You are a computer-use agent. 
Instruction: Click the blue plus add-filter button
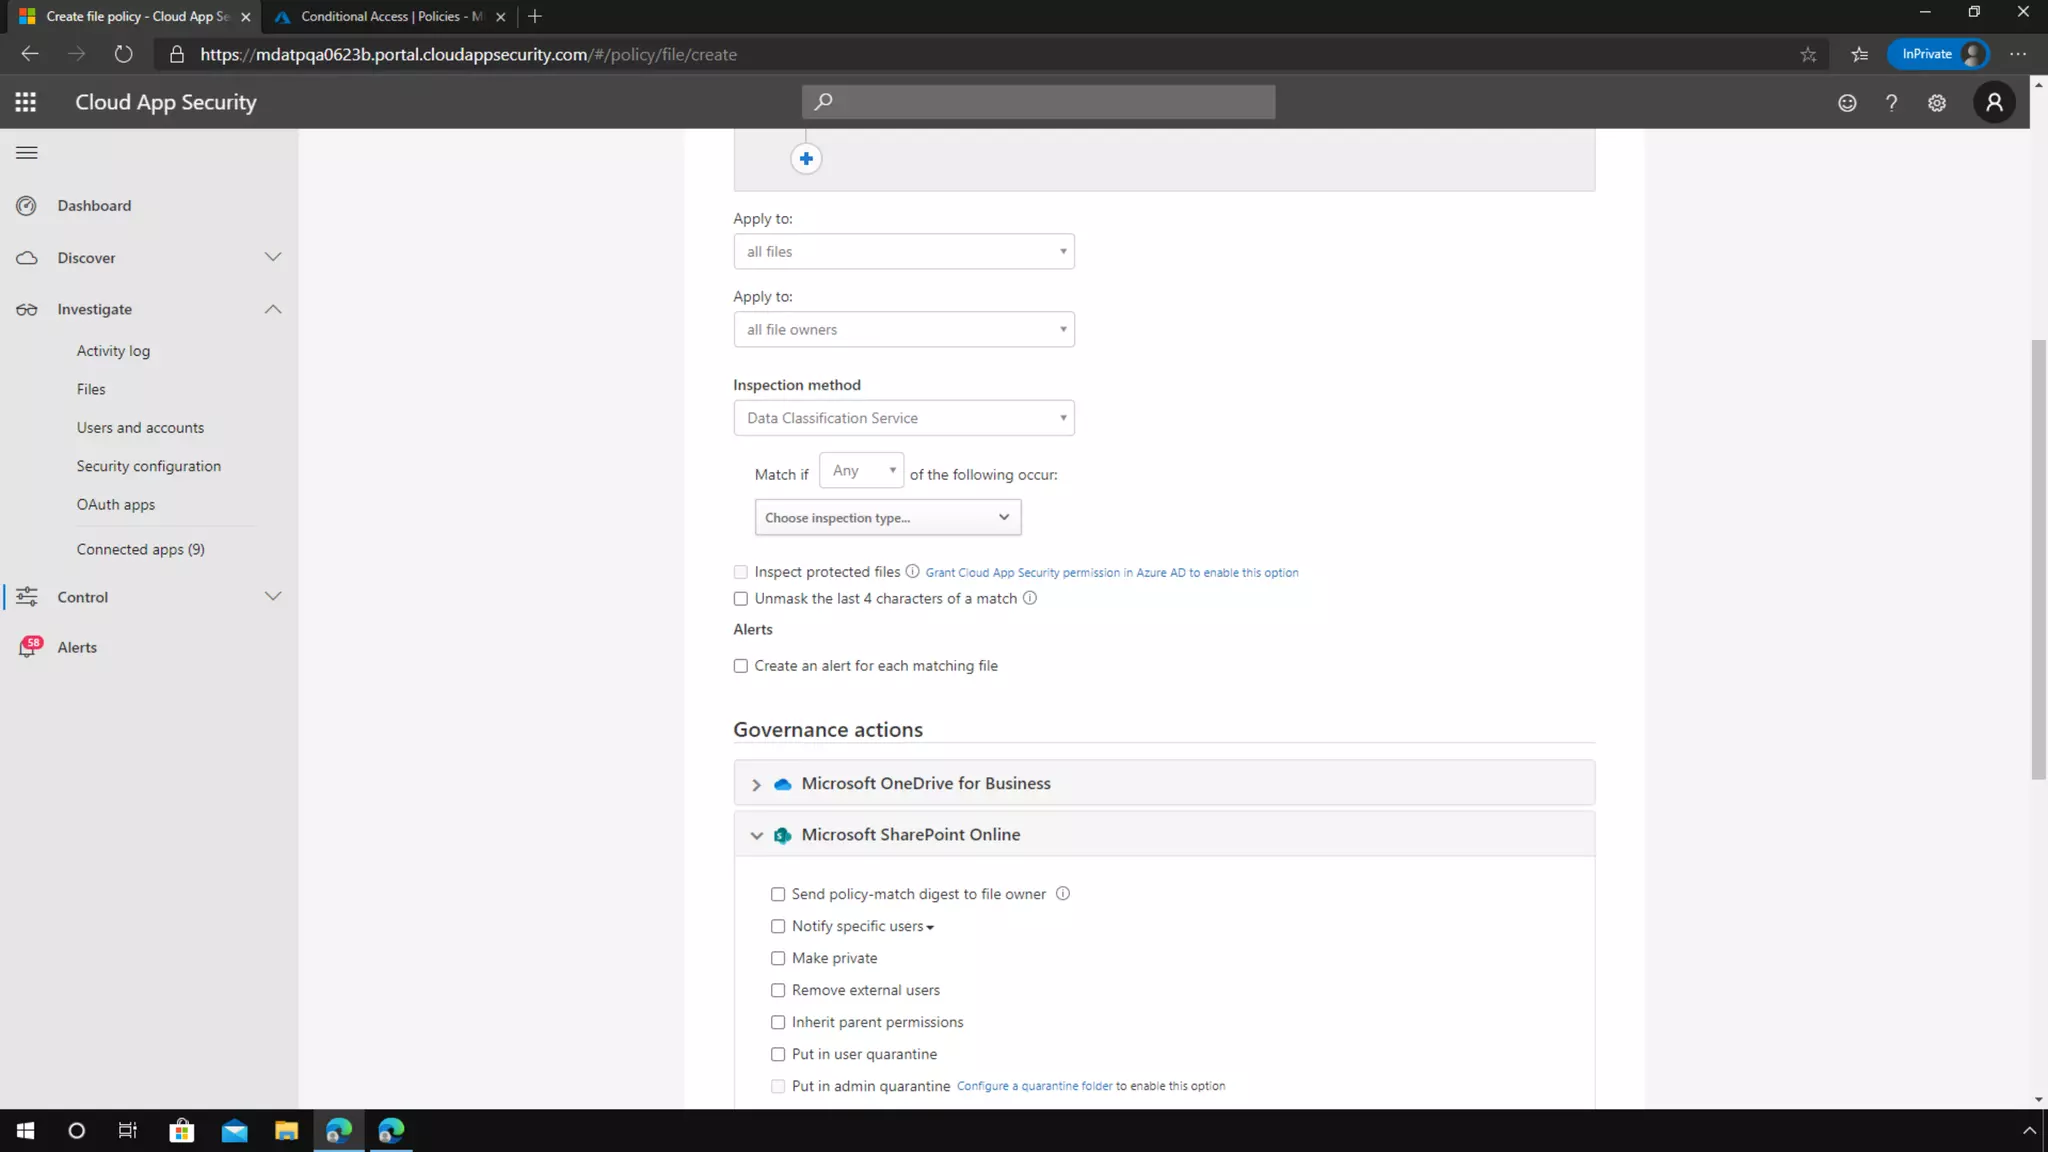click(806, 159)
